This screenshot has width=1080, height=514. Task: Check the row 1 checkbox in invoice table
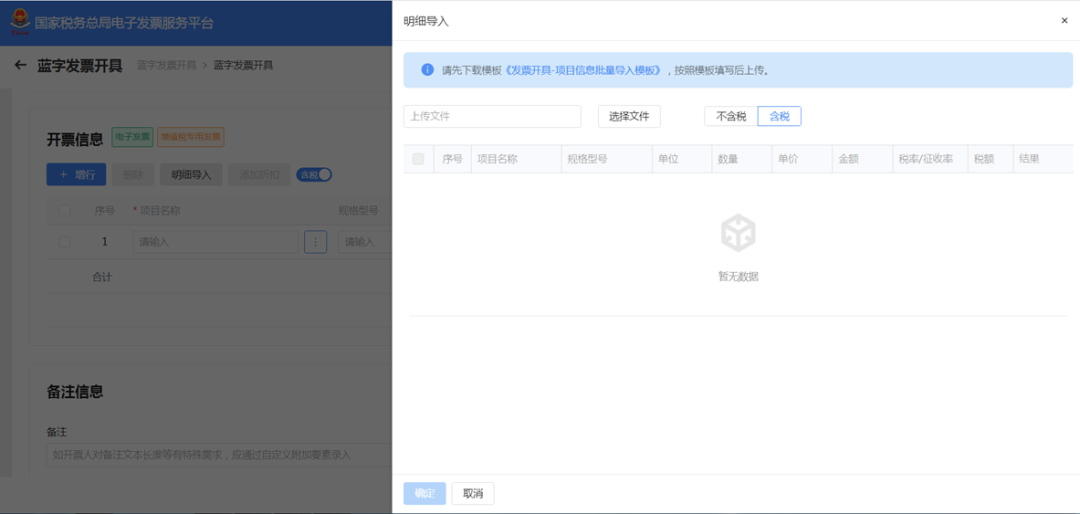[65, 241]
